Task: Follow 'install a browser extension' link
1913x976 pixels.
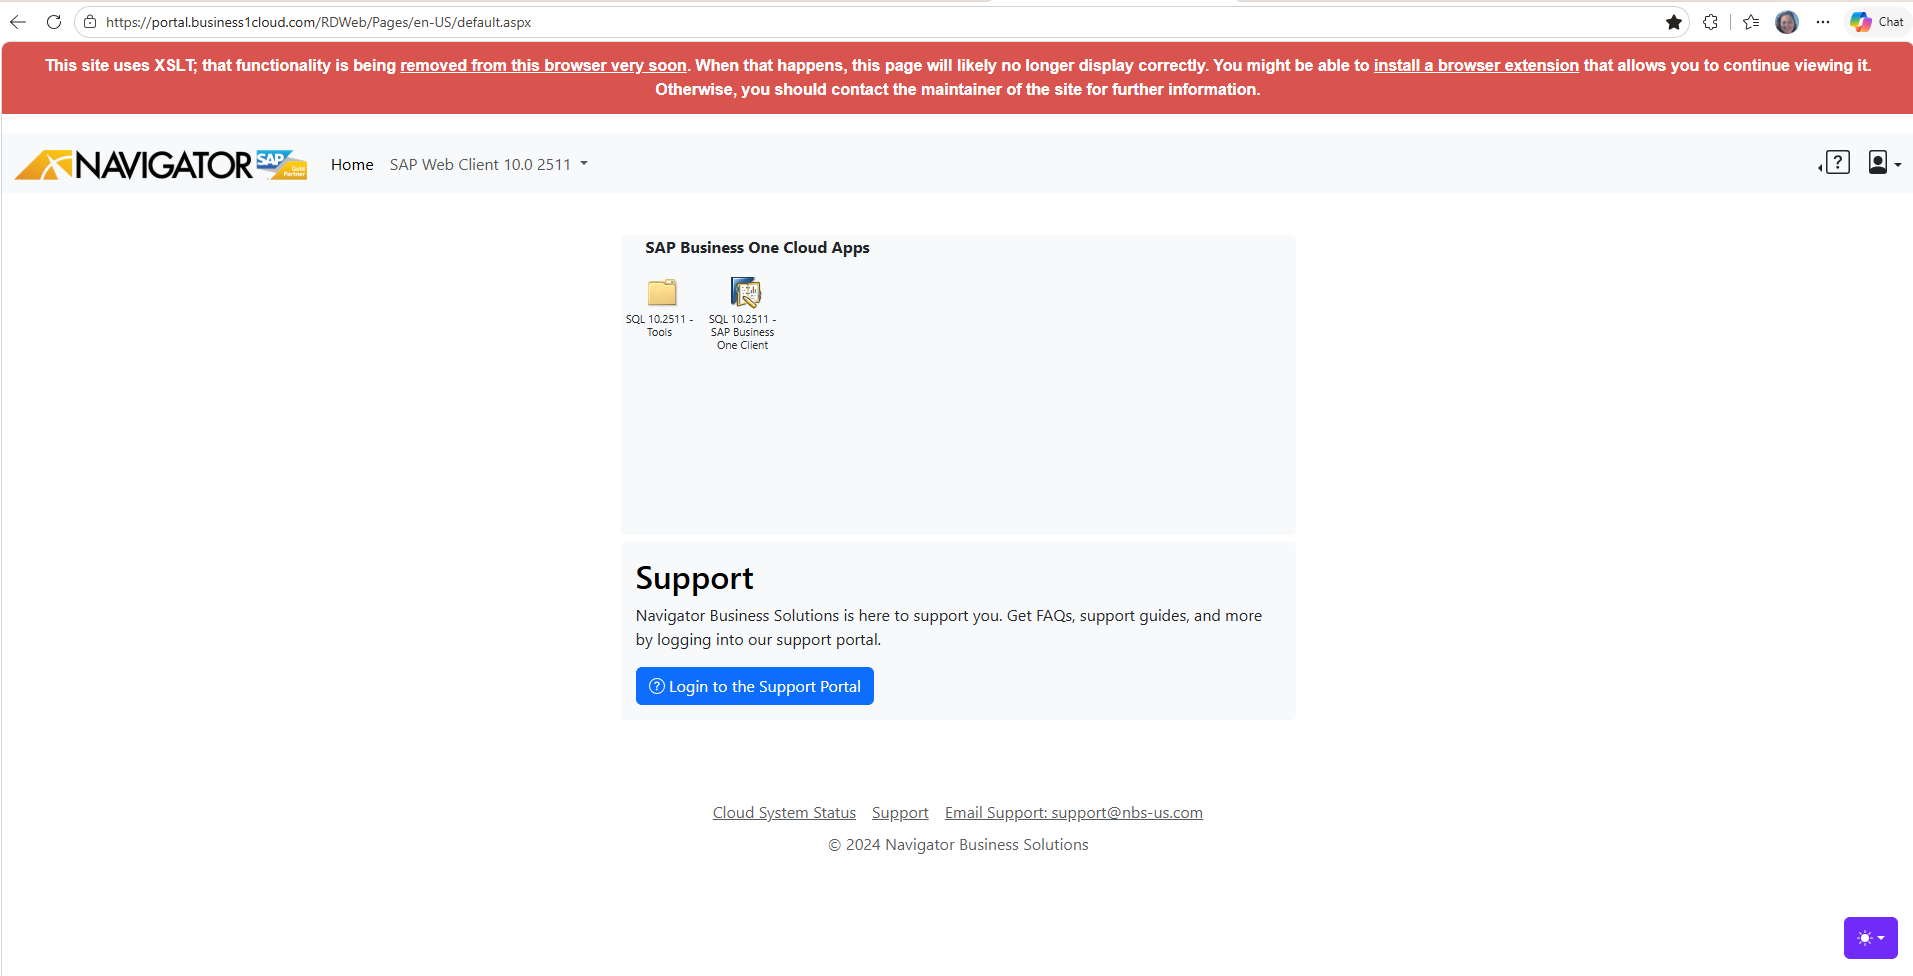Action: point(1476,65)
